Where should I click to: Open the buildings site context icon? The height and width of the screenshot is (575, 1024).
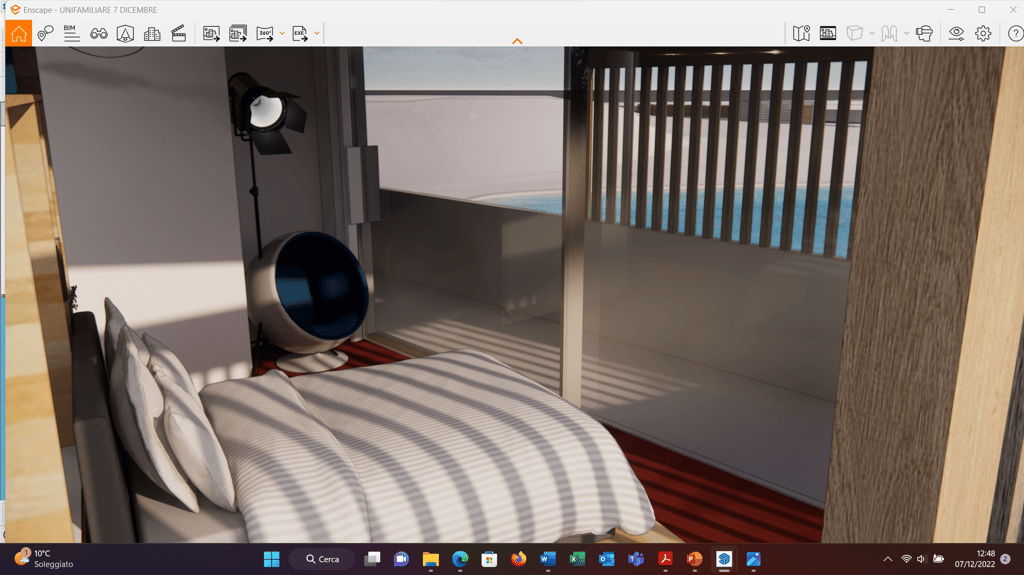[x=152, y=33]
